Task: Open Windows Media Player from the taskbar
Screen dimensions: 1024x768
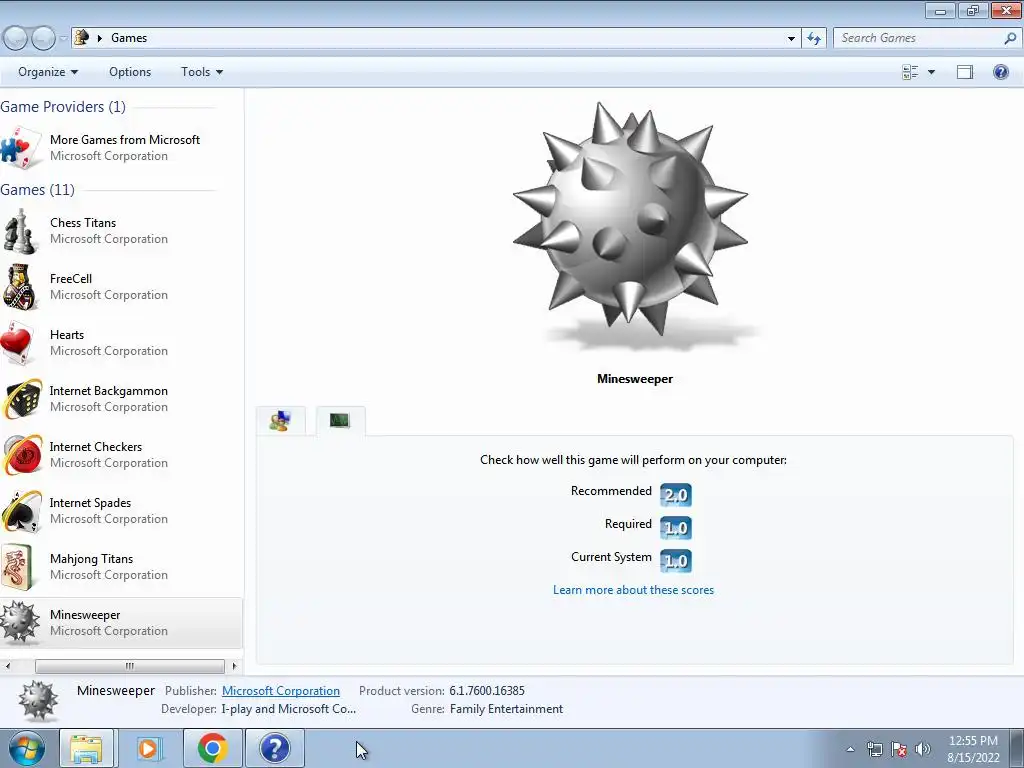Action: pyautogui.click(x=148, y=748)
